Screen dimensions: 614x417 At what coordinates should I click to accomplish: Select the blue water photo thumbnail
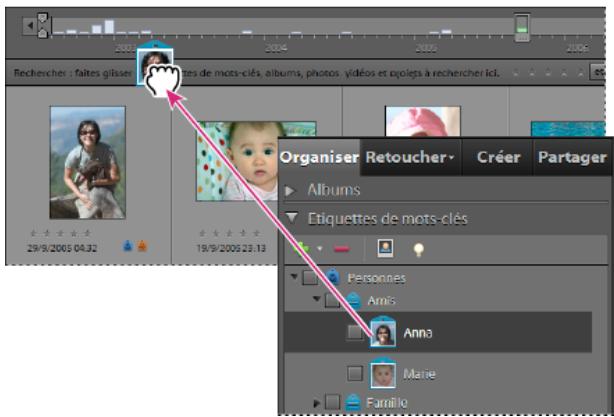coord(568,129)
